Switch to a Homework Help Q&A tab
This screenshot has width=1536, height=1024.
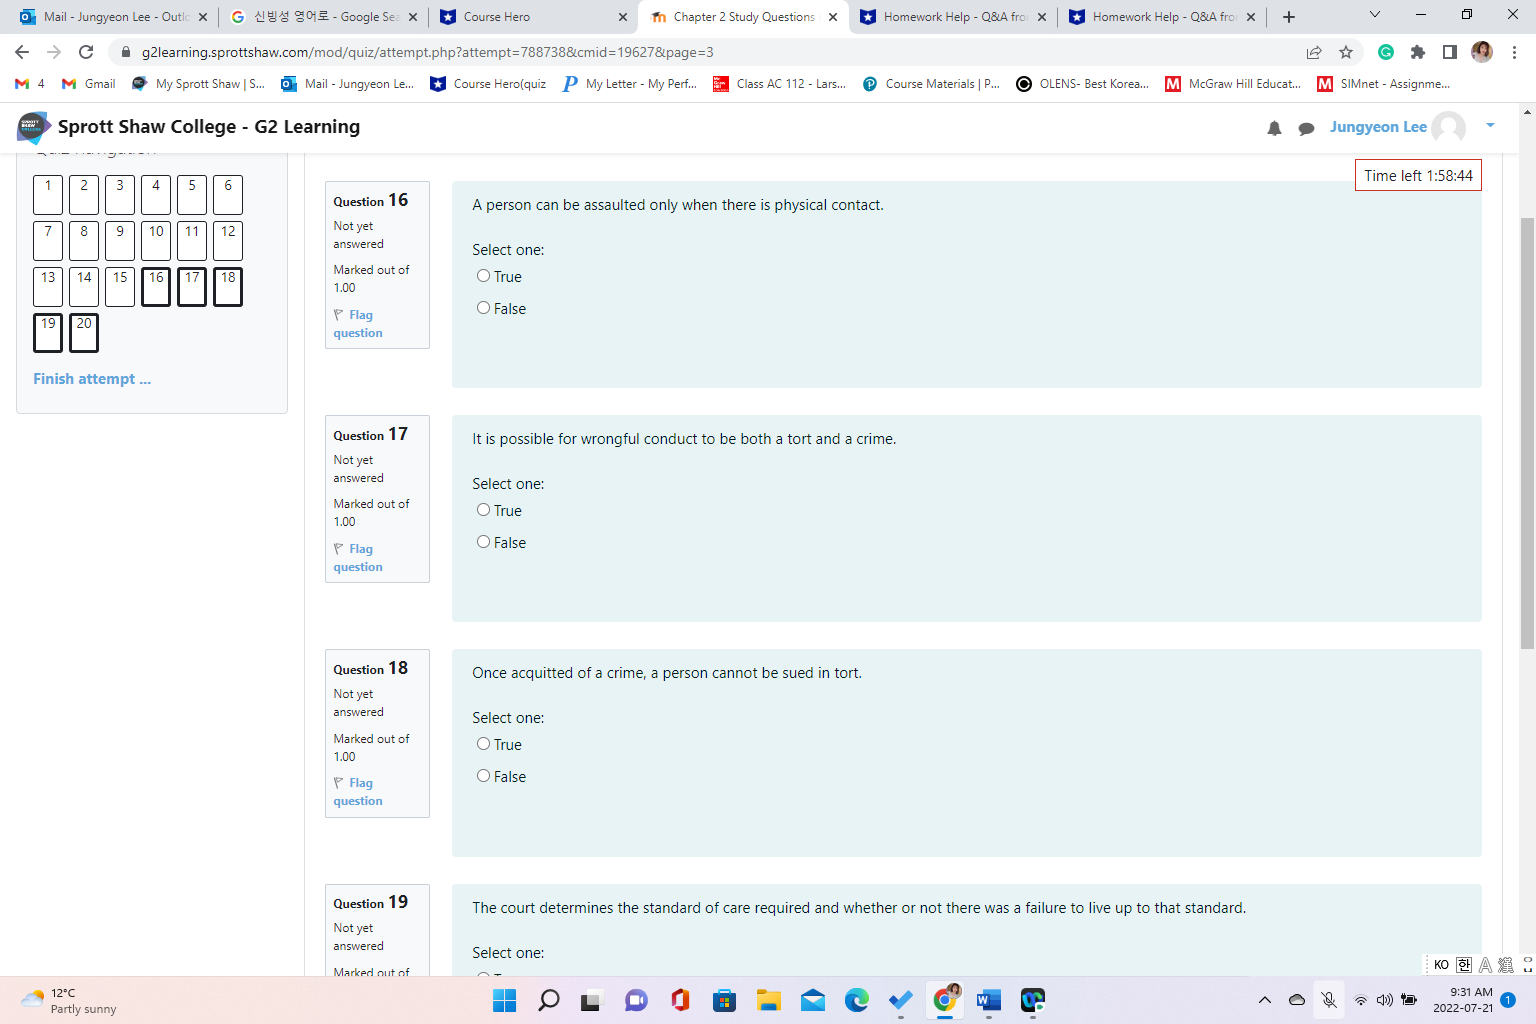click(948, 16)
